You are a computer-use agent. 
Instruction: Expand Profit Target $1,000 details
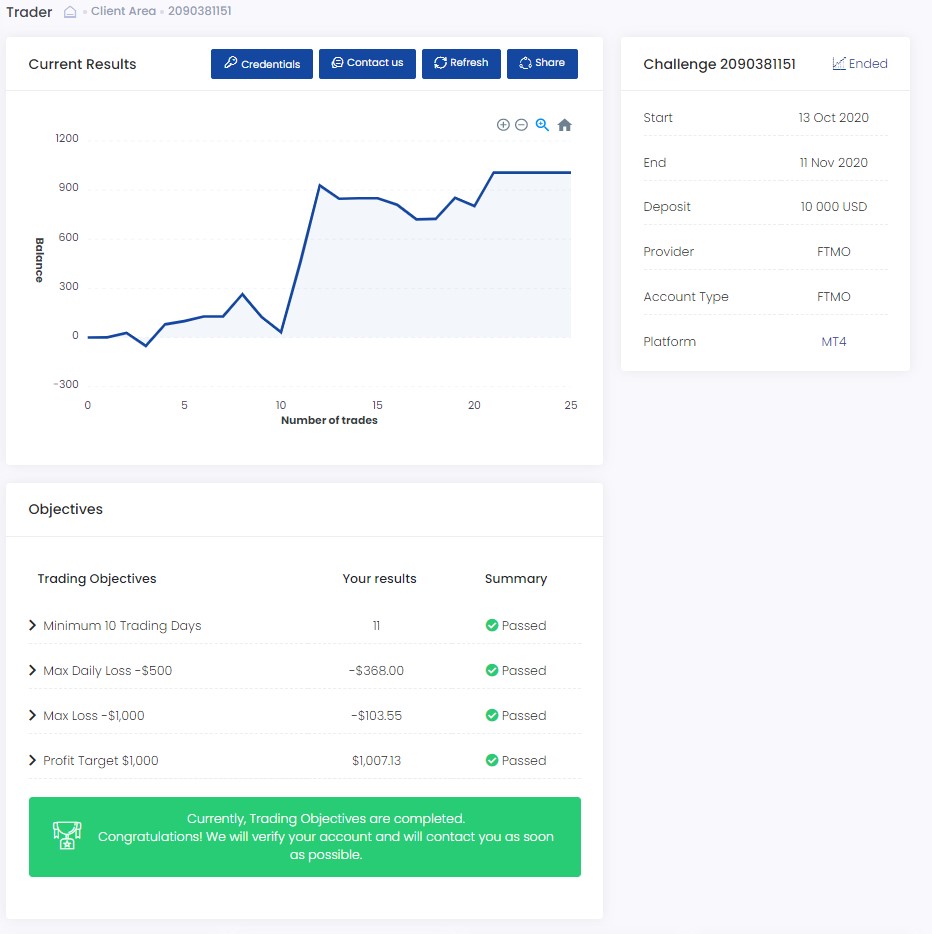[33, 761]
